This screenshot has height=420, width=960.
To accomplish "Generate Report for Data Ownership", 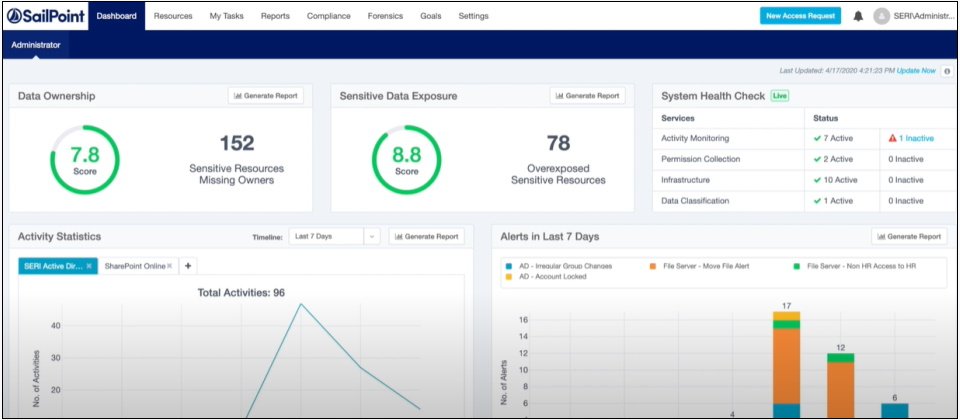I will [266, 96].
